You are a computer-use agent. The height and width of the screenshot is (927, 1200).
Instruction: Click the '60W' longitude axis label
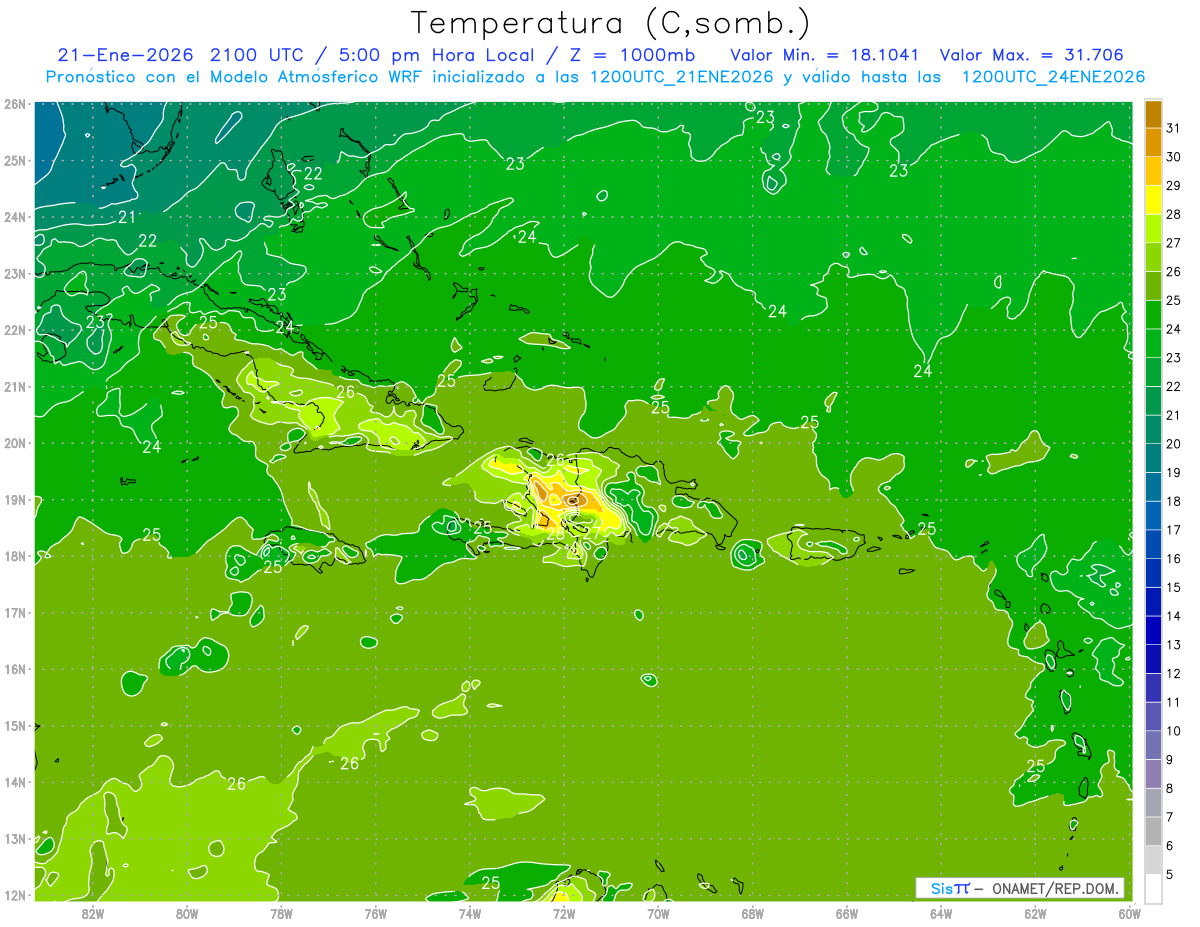click(x=1129, y=913)
